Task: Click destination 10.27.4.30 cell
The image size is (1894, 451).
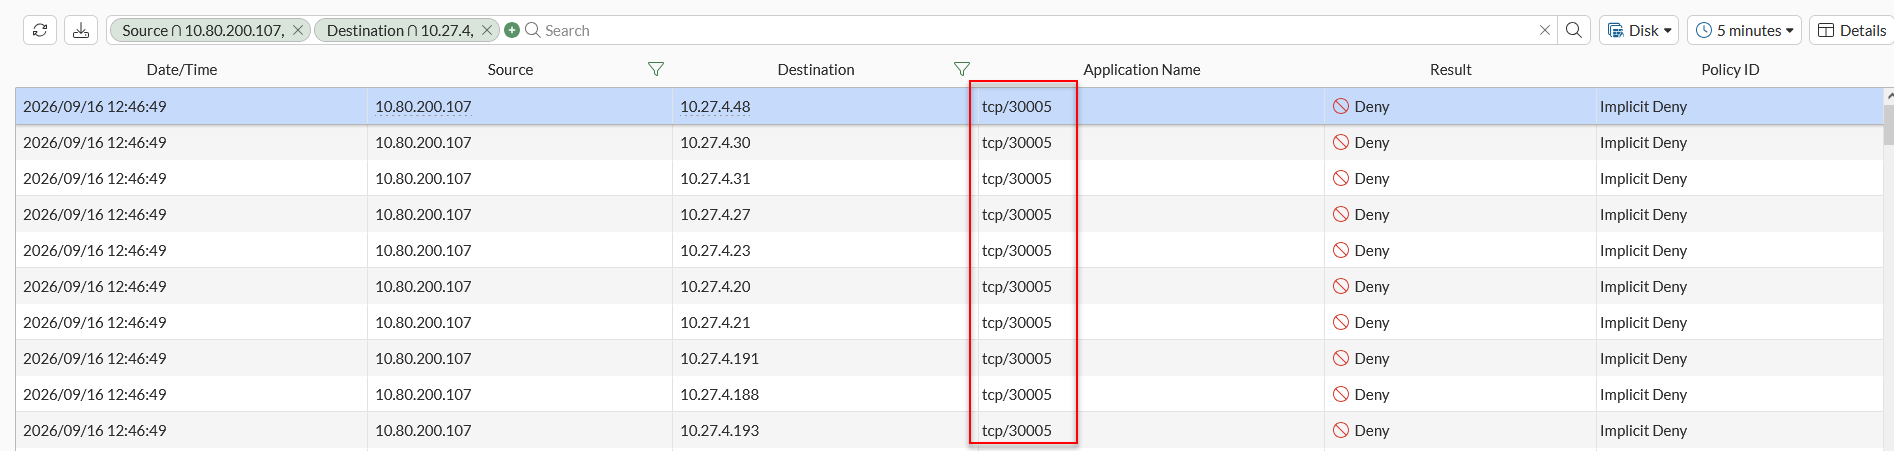Action: pyautogui.click(x=715, y=143)
